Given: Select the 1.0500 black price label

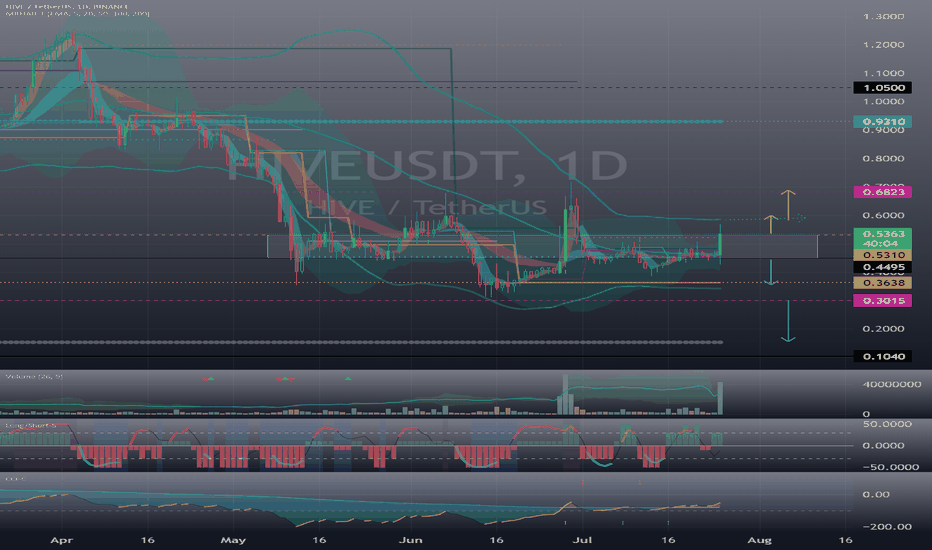Looking at the screenshot, I should (883, 87).
